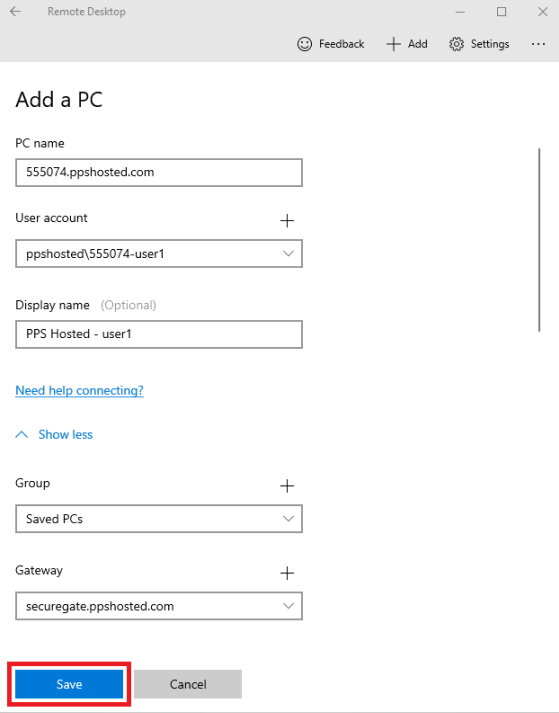
Task: Open the Group Saved PCs dropdown
Action: (159, 519)
